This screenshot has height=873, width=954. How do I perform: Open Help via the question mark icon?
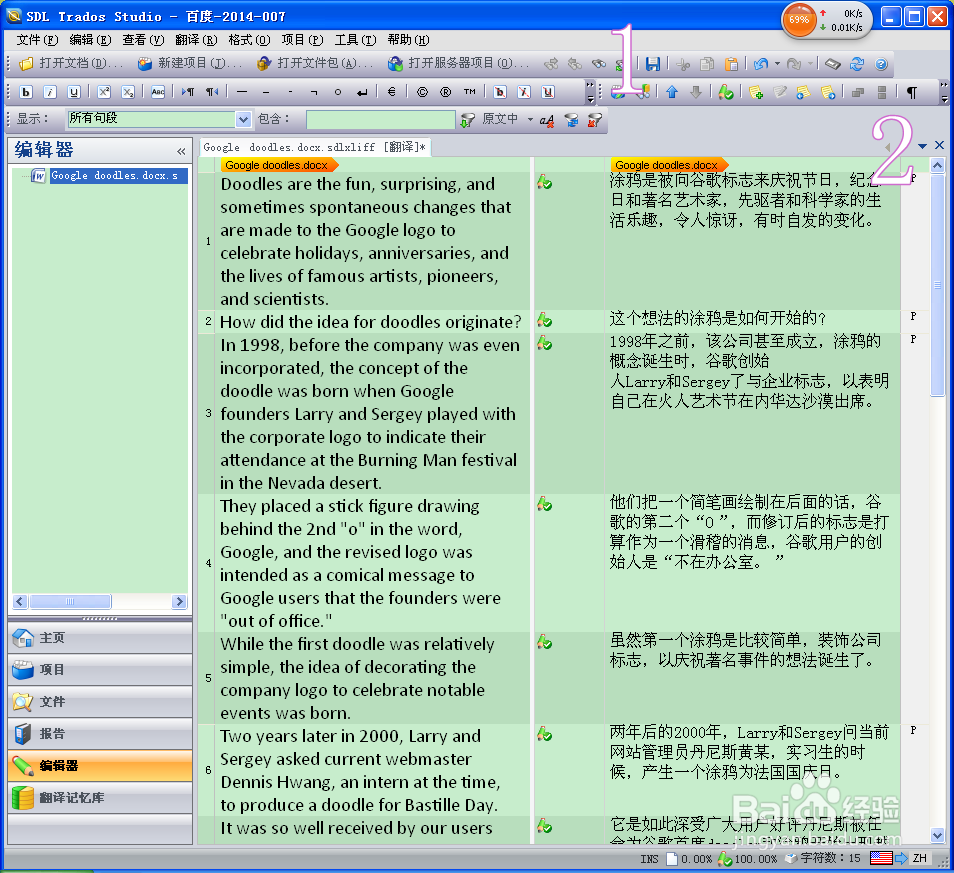coord(880,64)
